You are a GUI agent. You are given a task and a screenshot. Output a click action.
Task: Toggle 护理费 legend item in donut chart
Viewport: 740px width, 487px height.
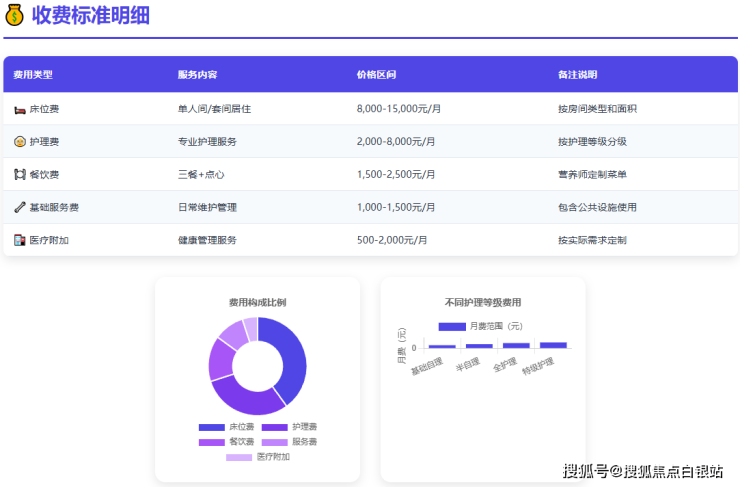click(x=289, y=427)
